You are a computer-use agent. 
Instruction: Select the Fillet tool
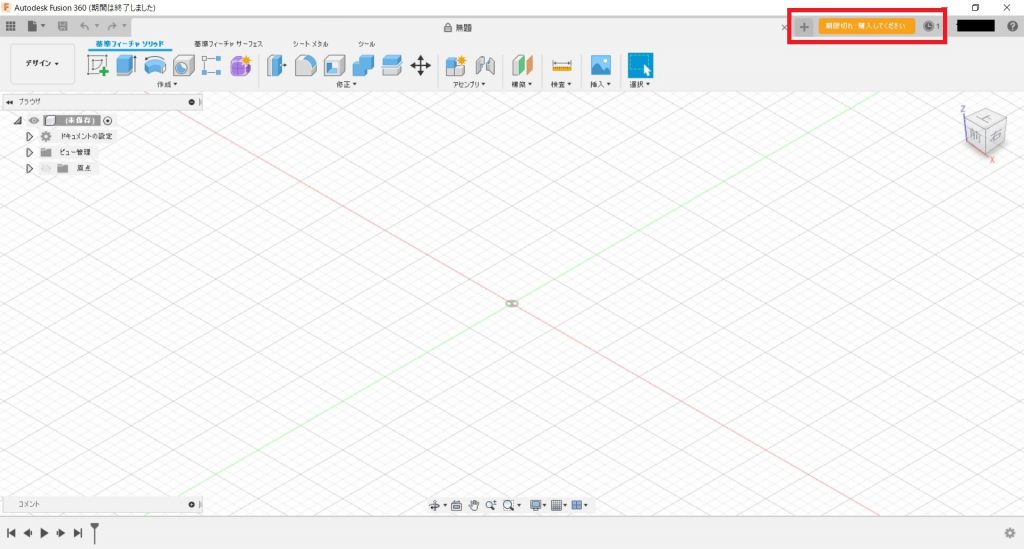click(306, 65)
